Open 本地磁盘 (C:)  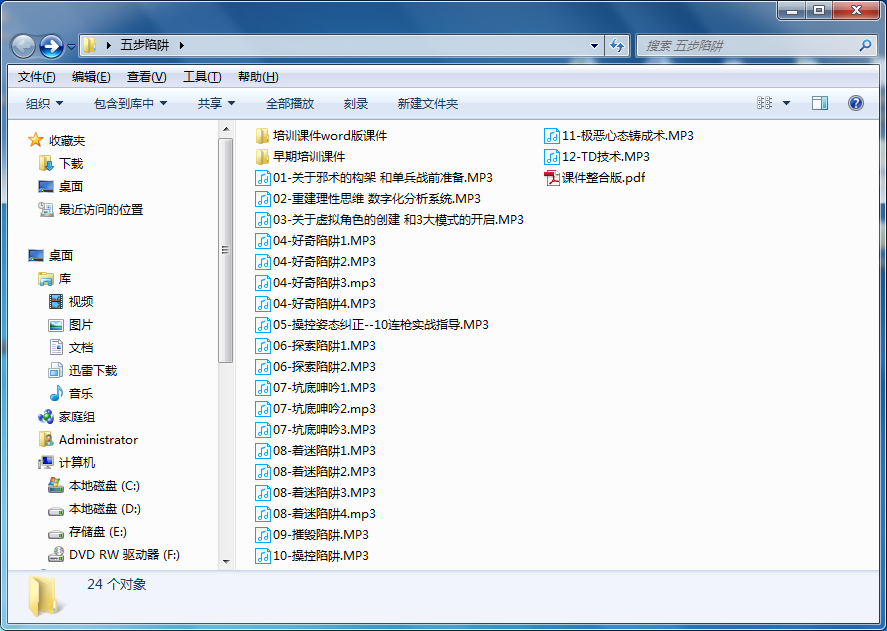point(94,486)
